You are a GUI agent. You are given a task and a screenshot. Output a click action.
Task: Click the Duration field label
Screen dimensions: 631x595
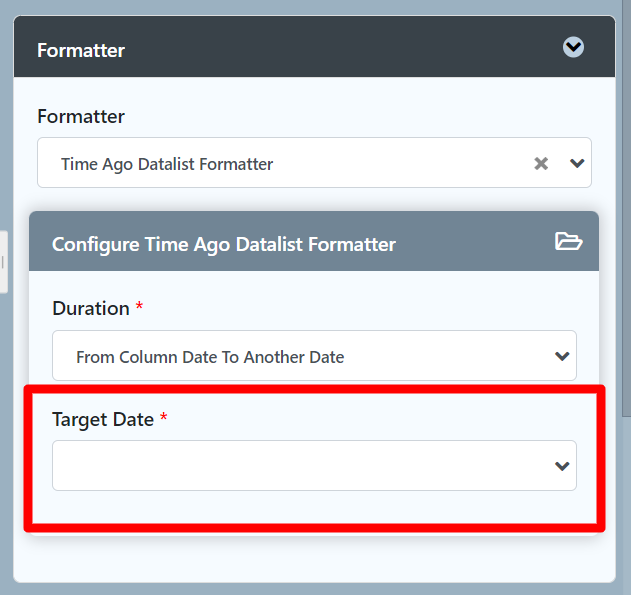90,309
